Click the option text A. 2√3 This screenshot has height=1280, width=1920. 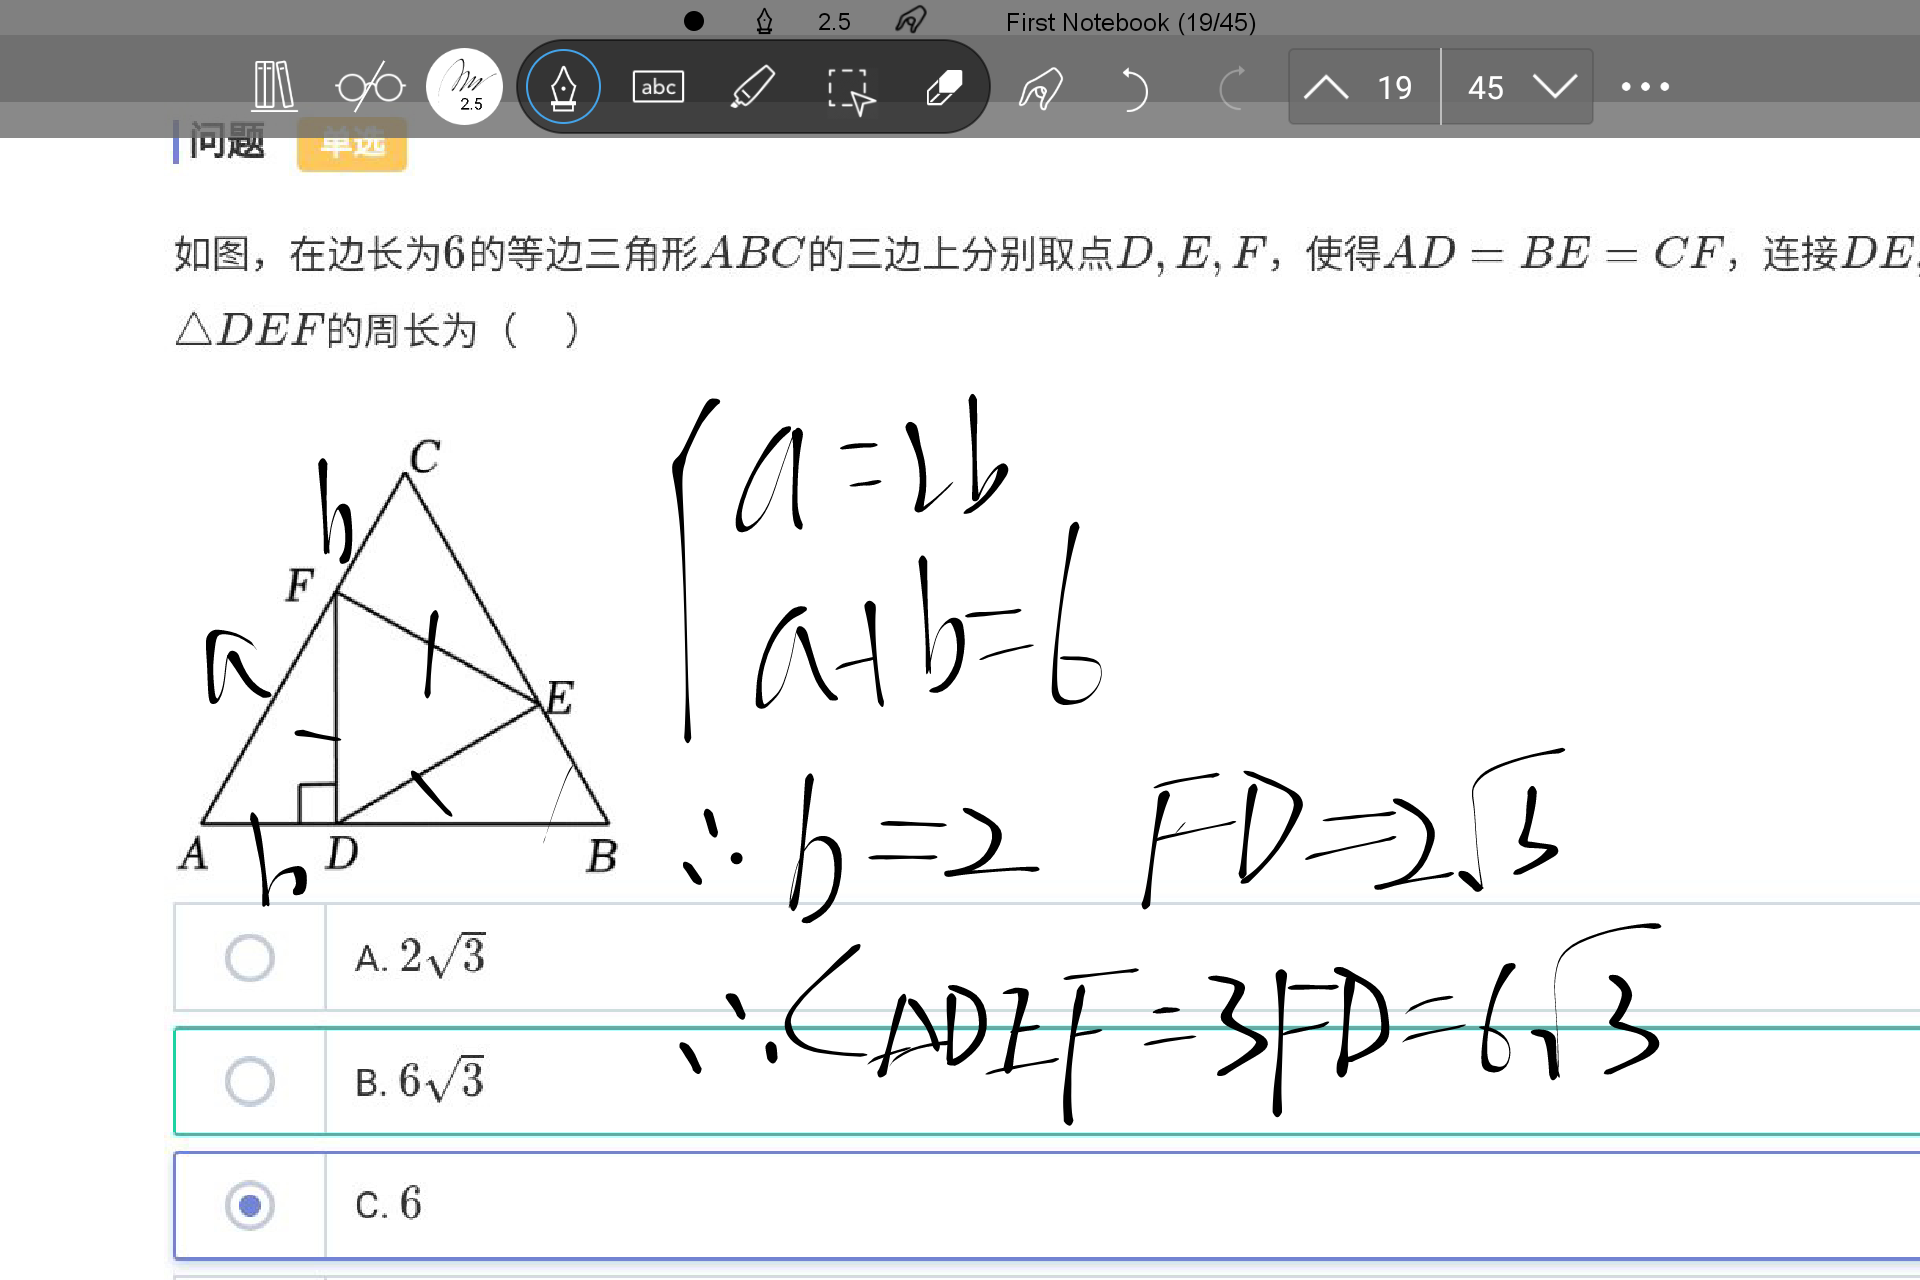click(x=420, y=957)
